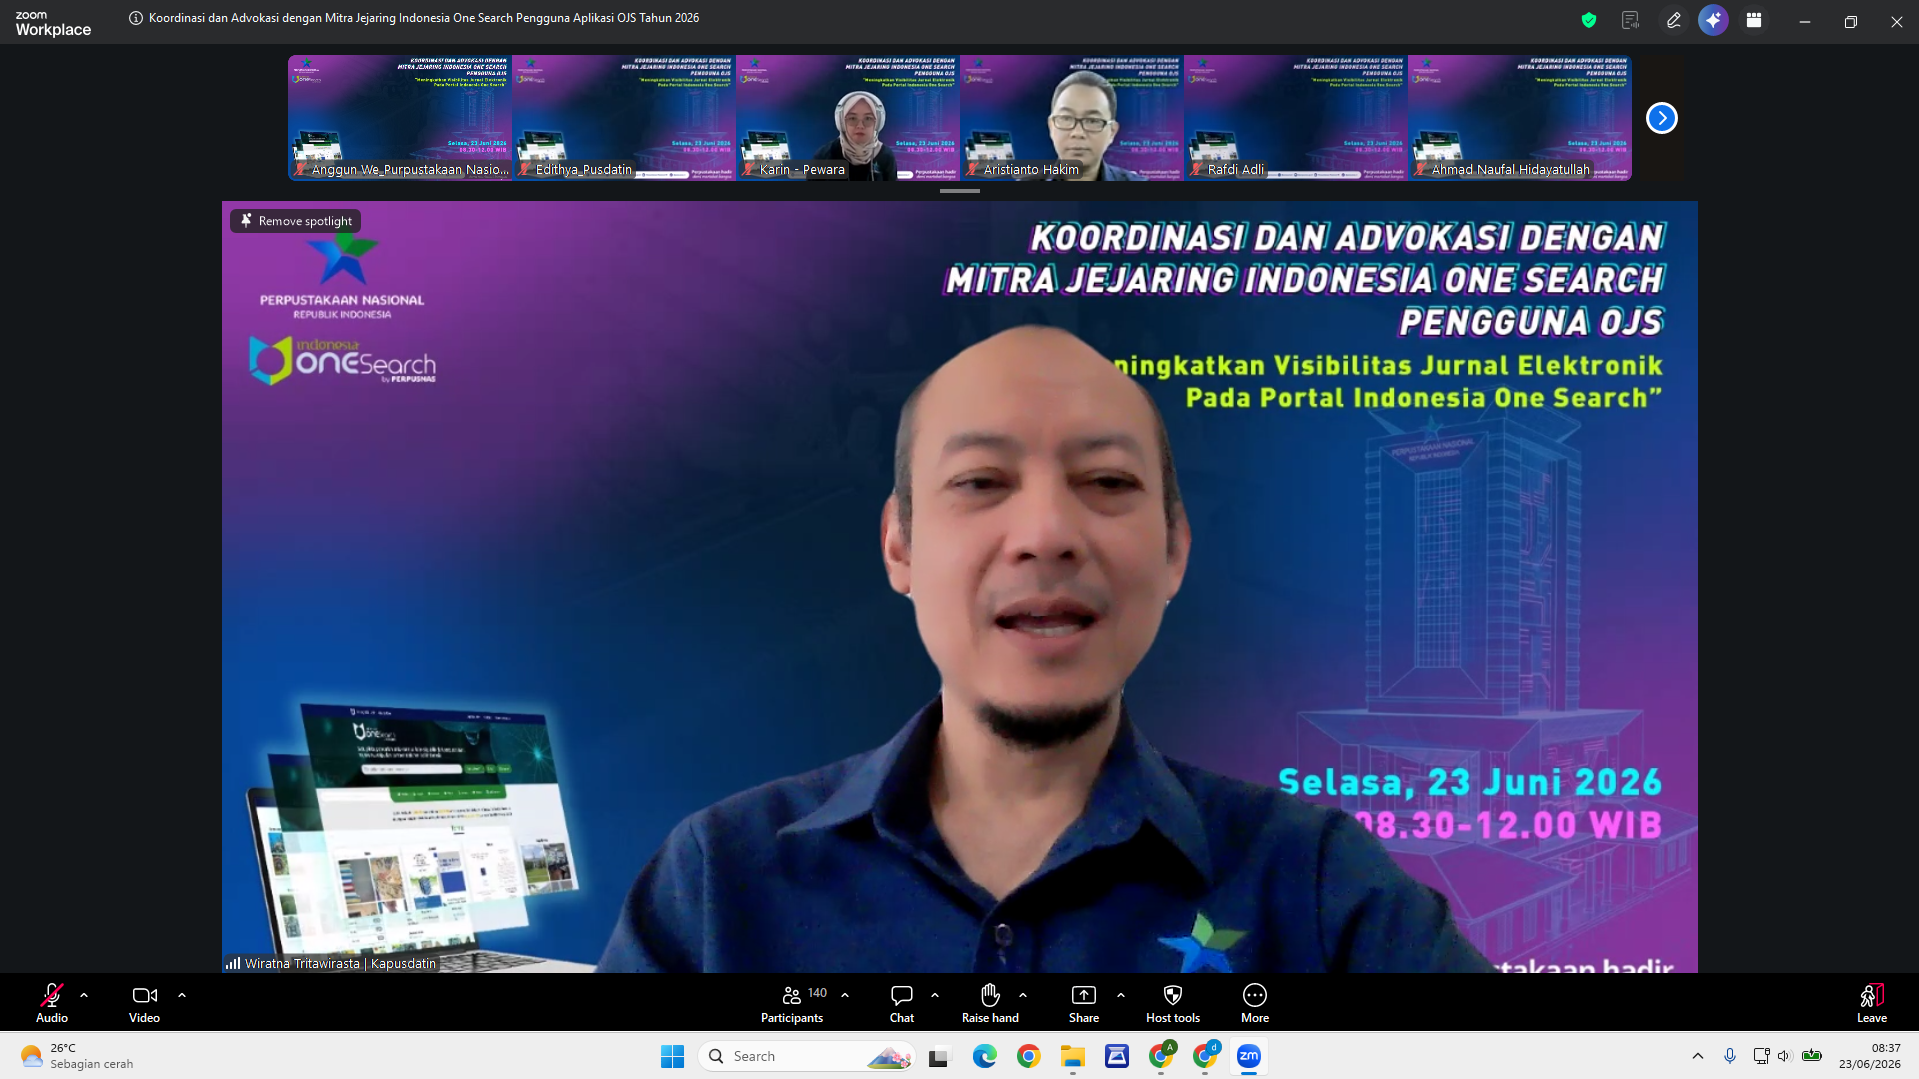This screenshot has height=1079, width=1919.
Task: Click the meeting title text in title bar
Action: click(x=424, y=18)
